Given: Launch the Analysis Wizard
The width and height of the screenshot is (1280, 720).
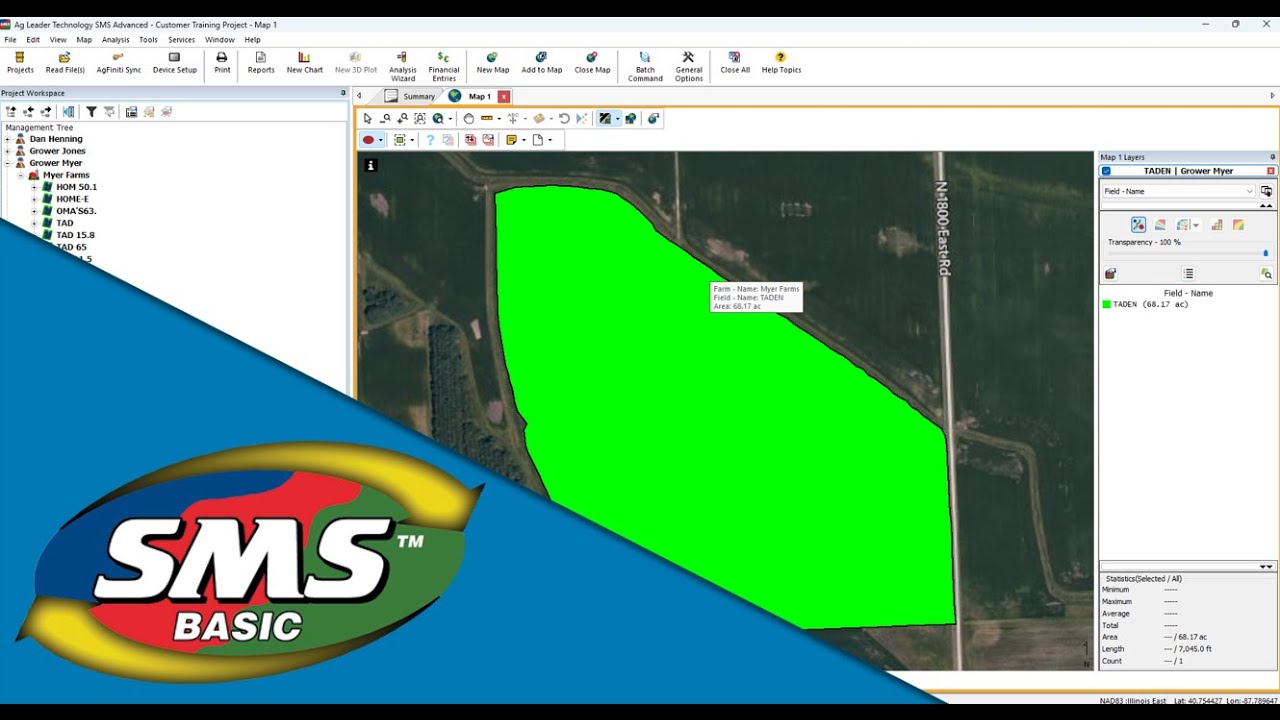Looking at the screenshot, I should click(403, 66).
